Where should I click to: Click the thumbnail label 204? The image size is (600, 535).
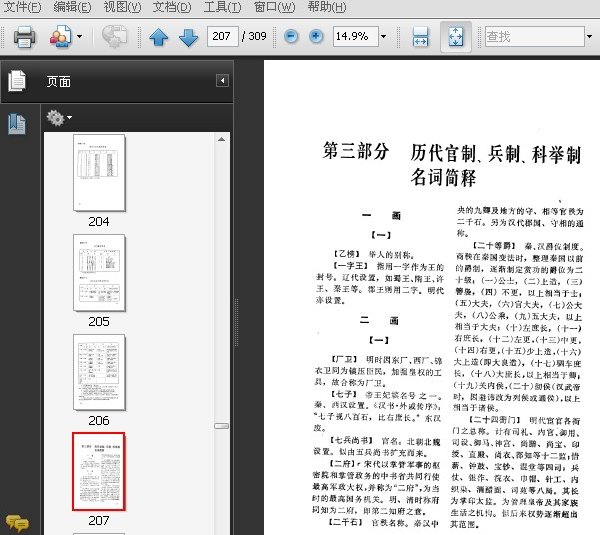99,222
